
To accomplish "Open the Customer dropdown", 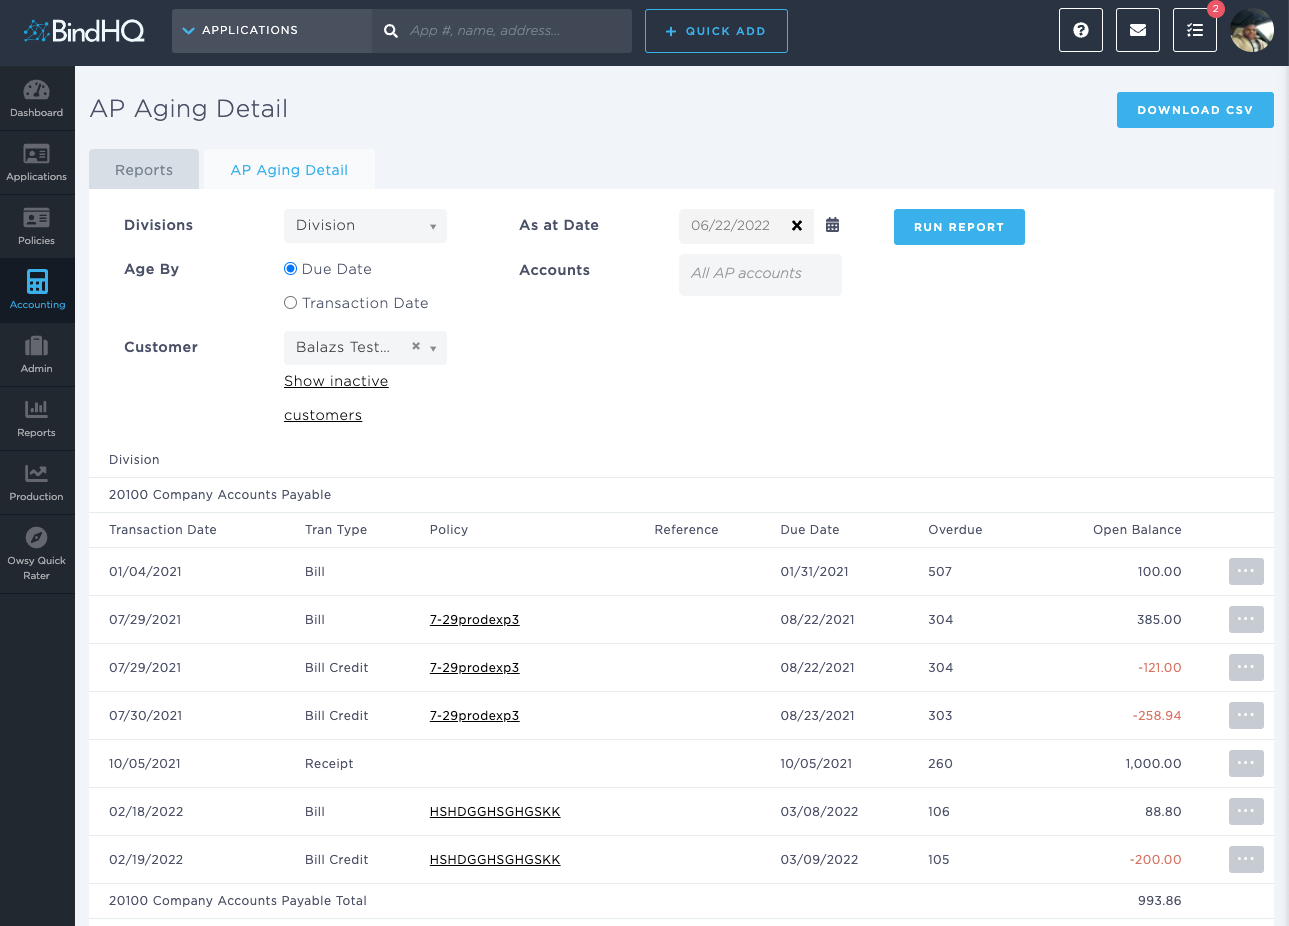I will coord(433,348).
